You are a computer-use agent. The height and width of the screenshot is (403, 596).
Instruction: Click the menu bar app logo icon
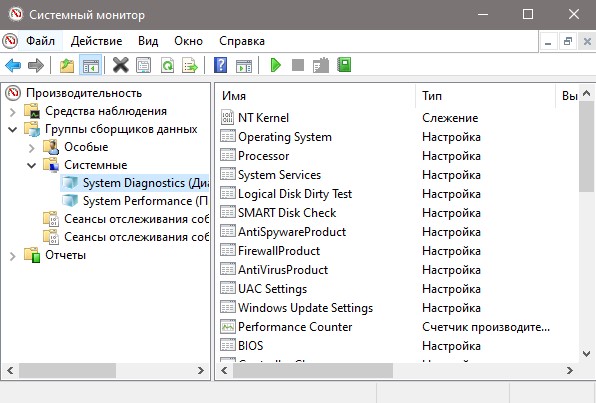tap(10, 41)
